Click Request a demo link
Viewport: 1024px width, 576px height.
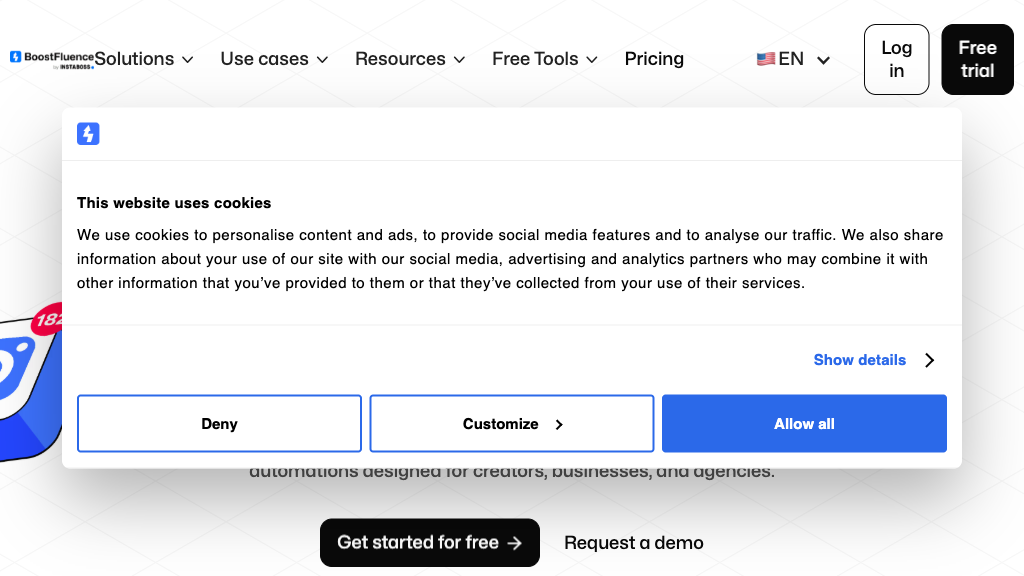(633, 542)
